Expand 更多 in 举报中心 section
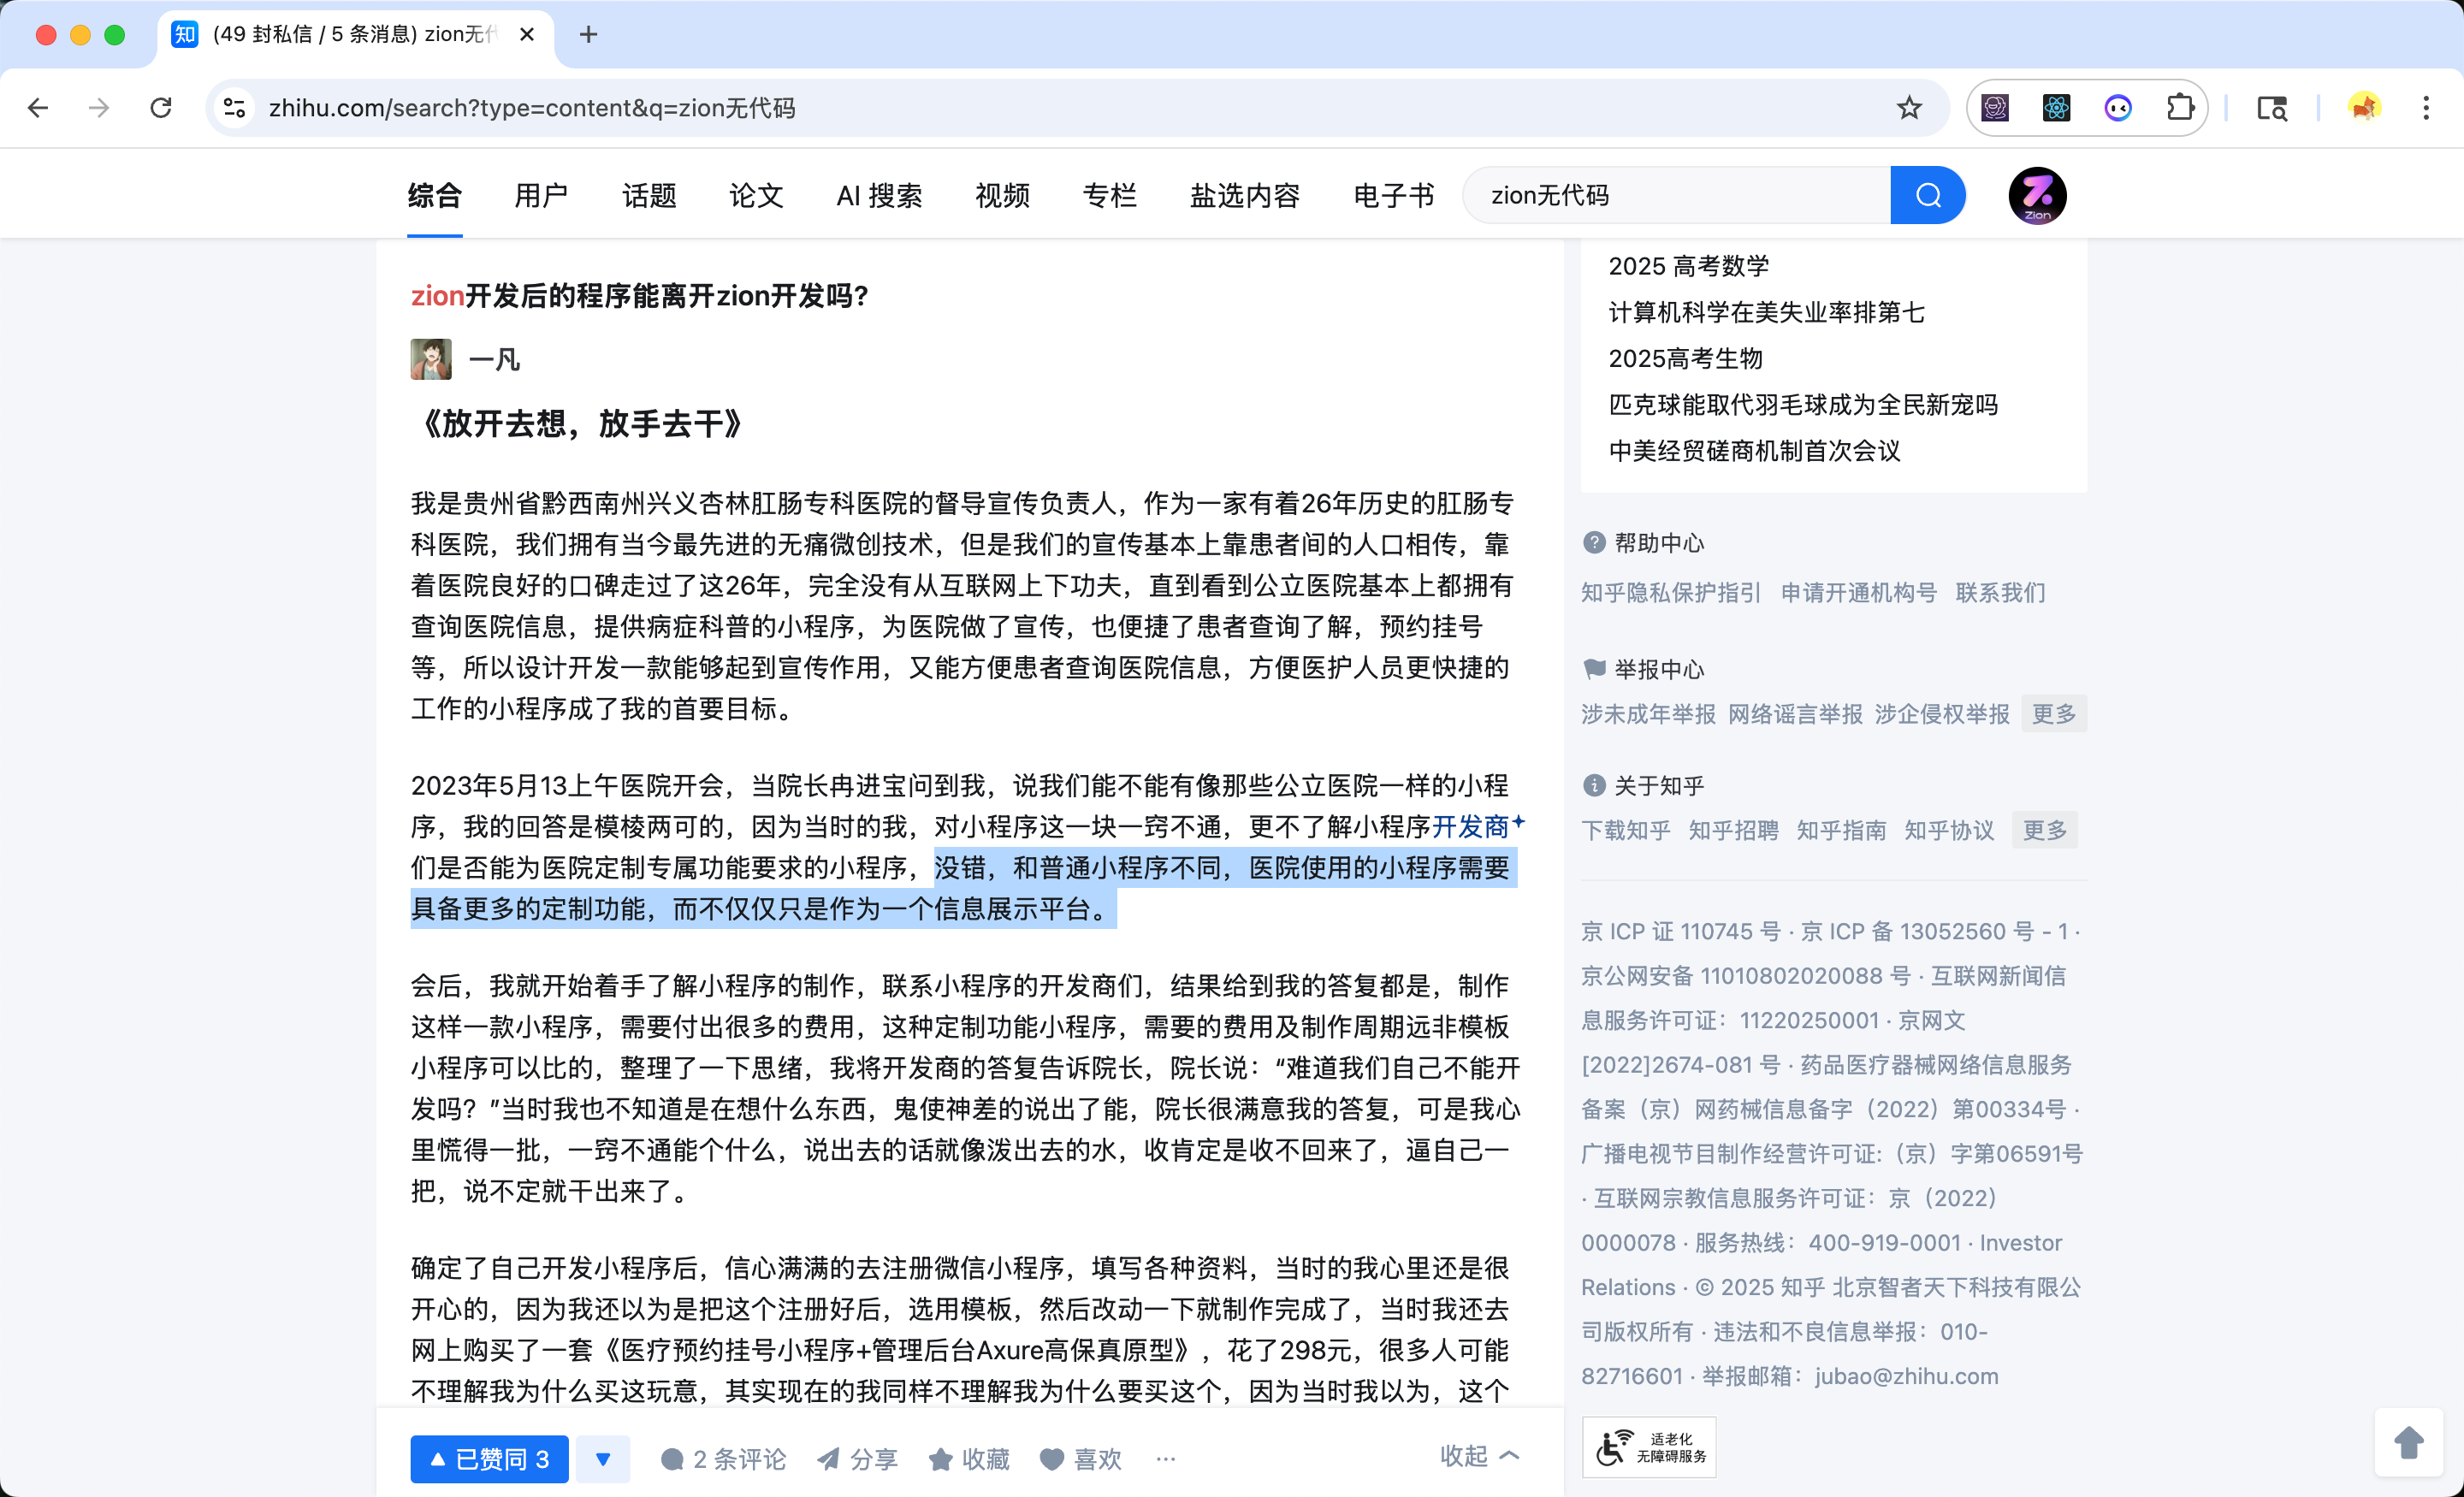The image size is (2464, 1497). (x=2054, y=714)
